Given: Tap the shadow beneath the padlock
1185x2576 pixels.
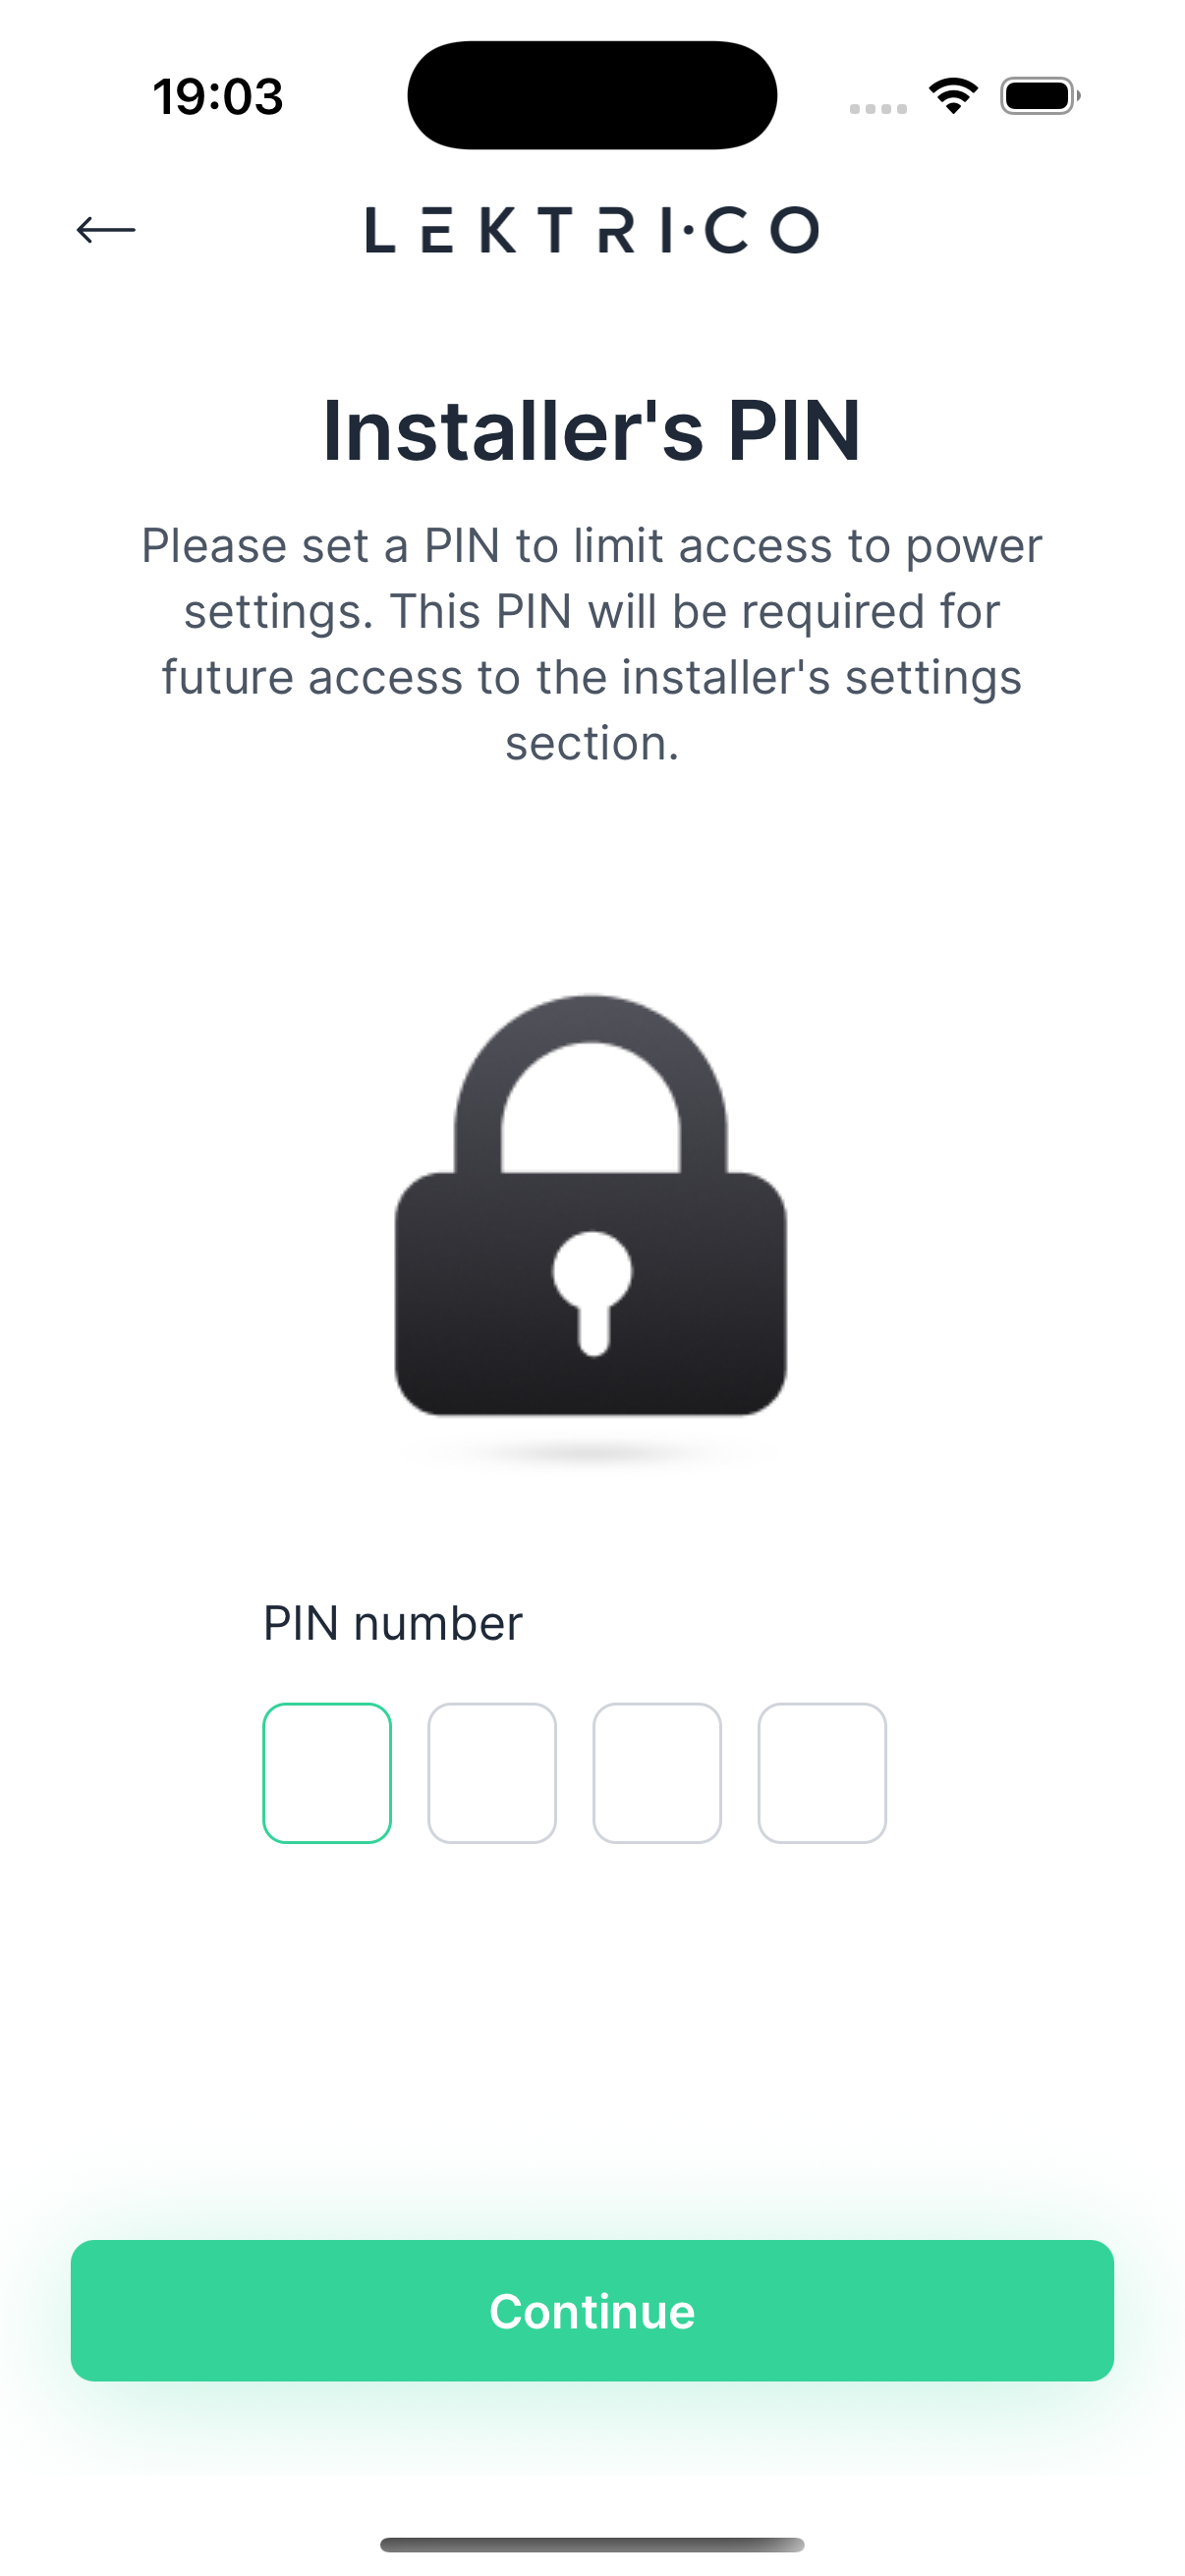Looking at the screenshot, I should (x=591, y=1452).
